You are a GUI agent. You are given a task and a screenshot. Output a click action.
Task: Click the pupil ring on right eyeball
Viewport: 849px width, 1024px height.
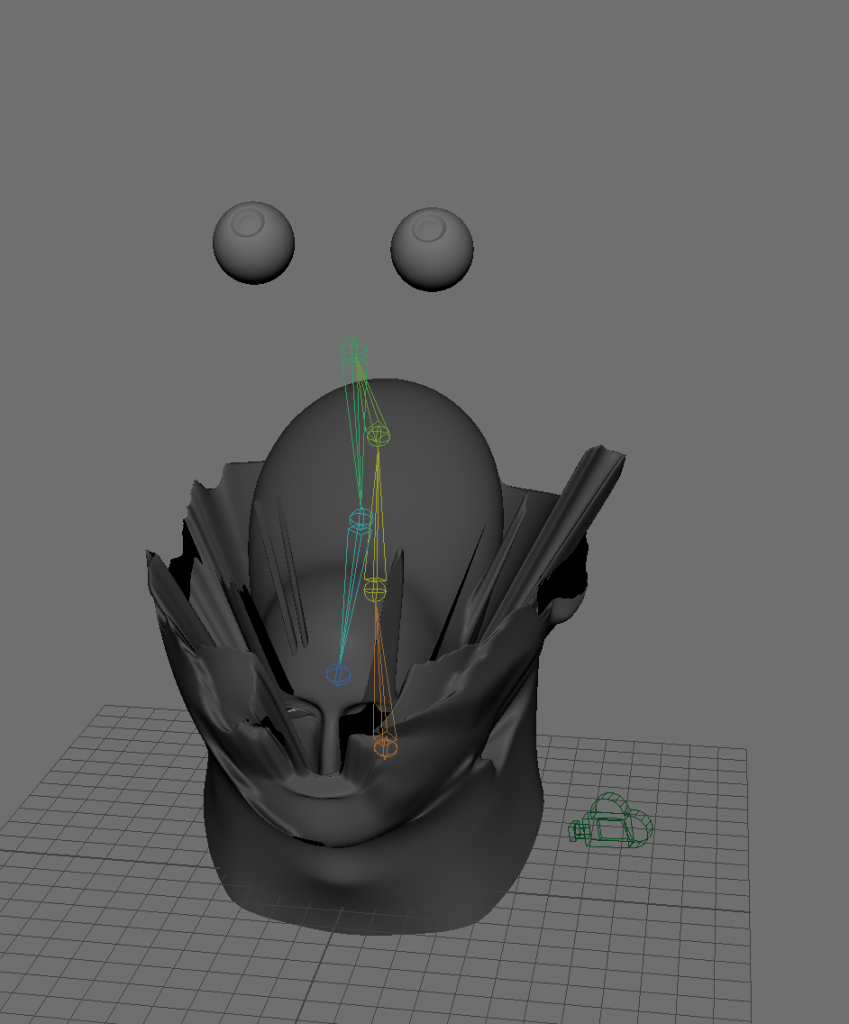430,229
